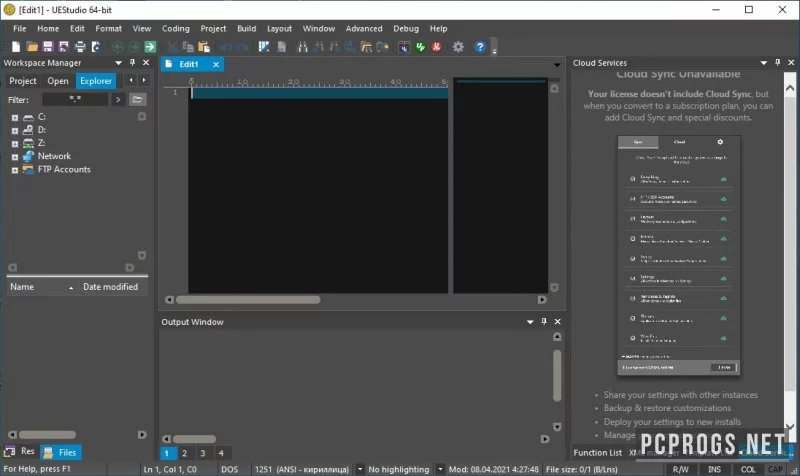
Task: Toggle auto-hide pin on Output Window
Action: click(544, 321)
